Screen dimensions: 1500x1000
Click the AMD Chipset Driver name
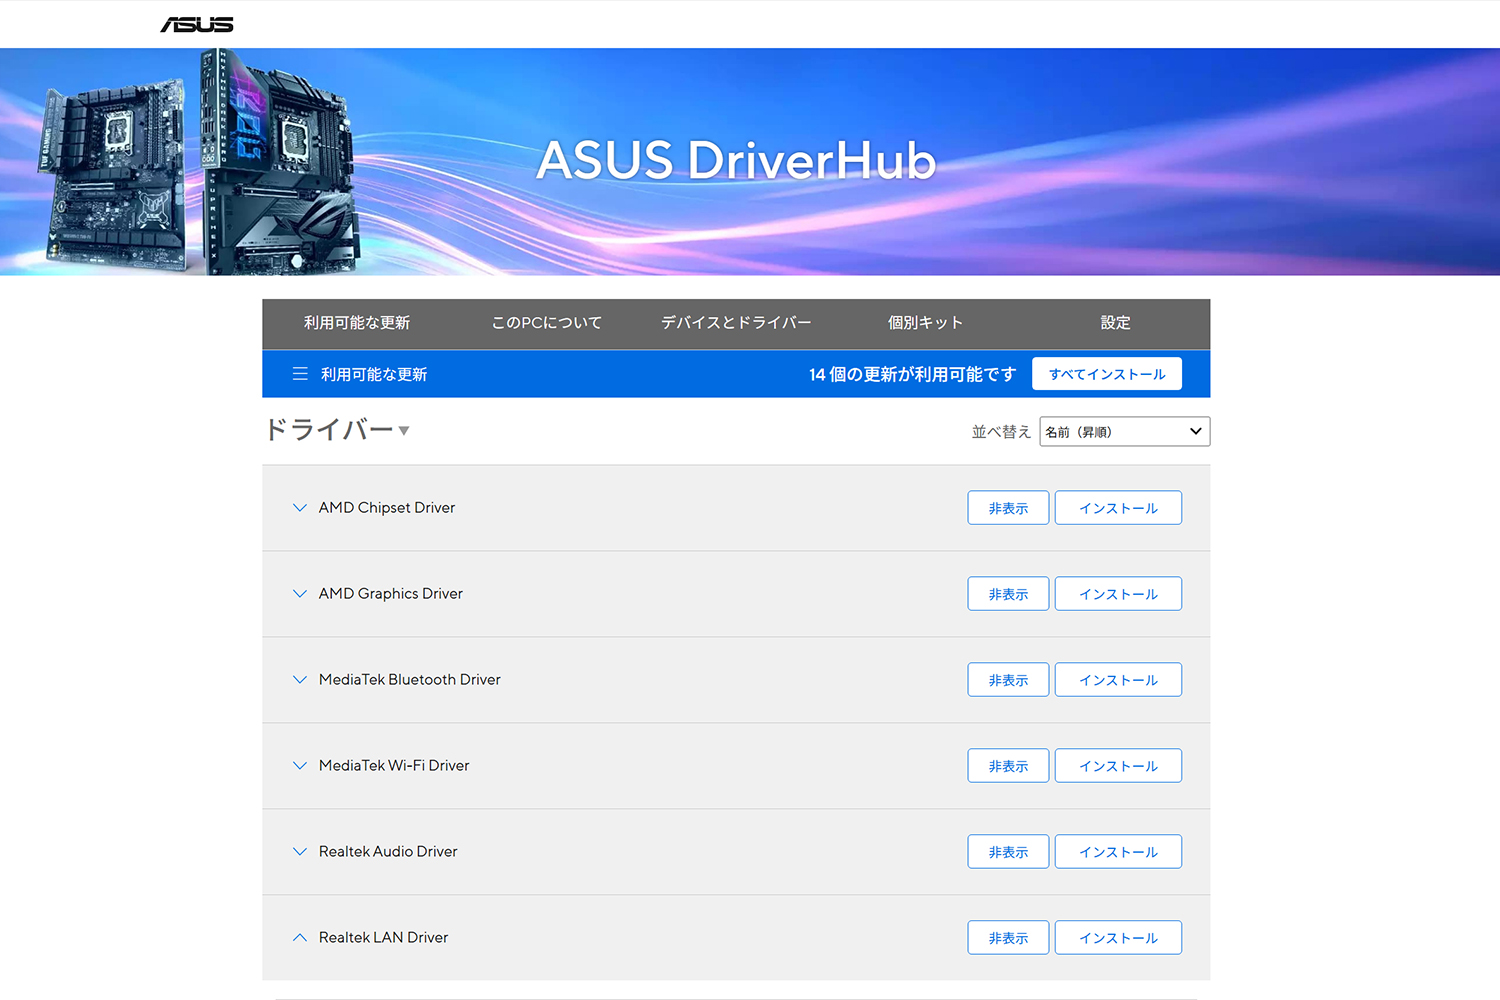pos(387,508)
